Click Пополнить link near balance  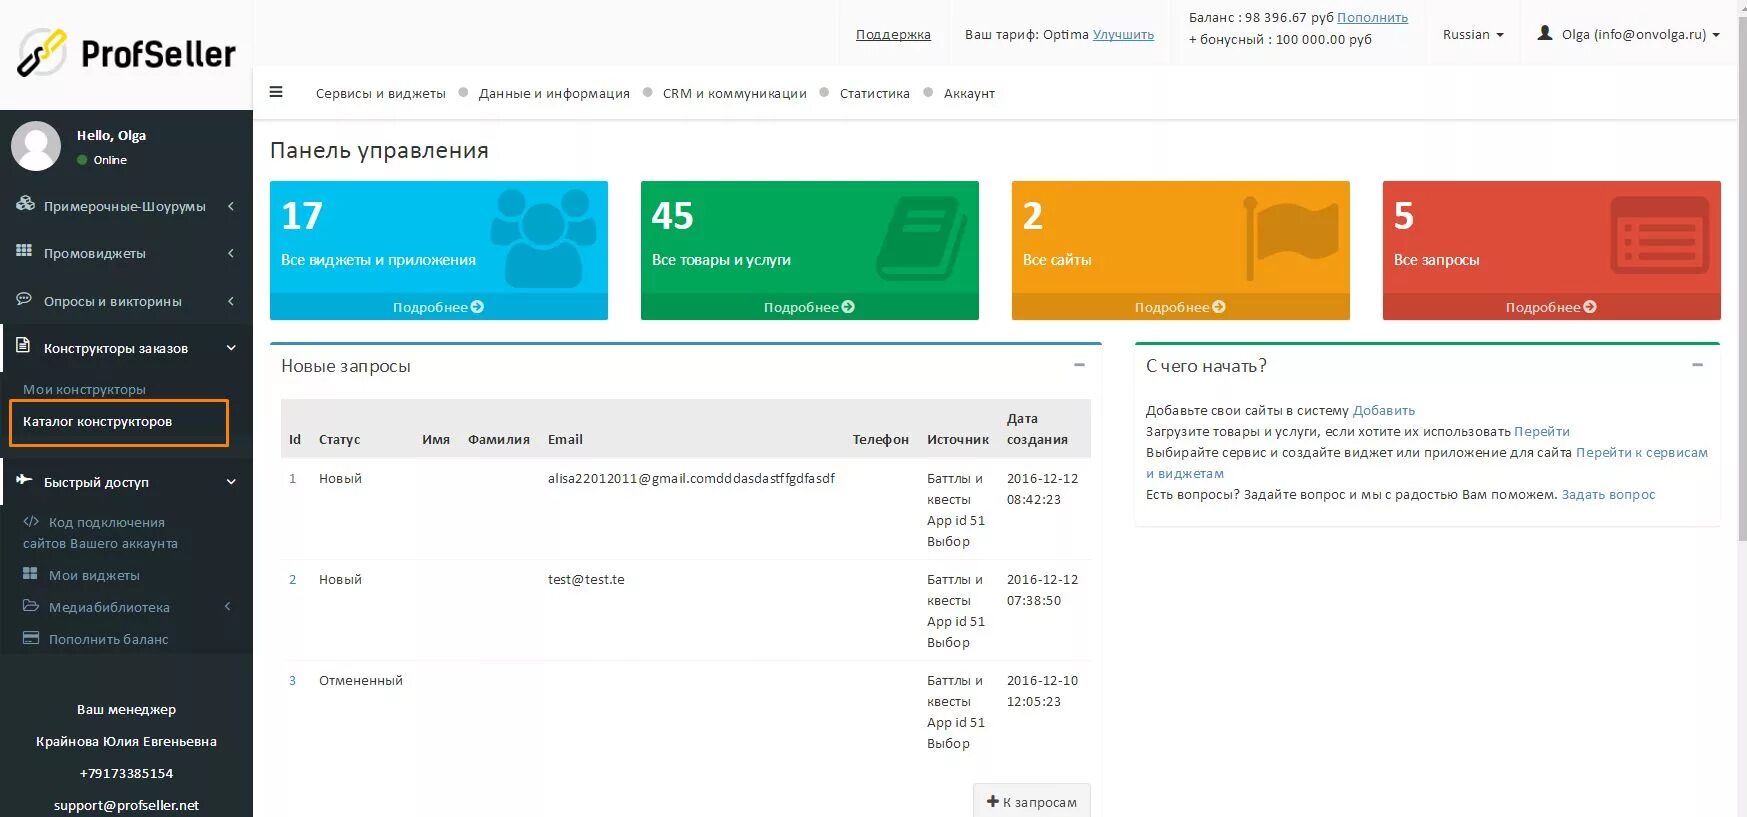pos(1372,17)
